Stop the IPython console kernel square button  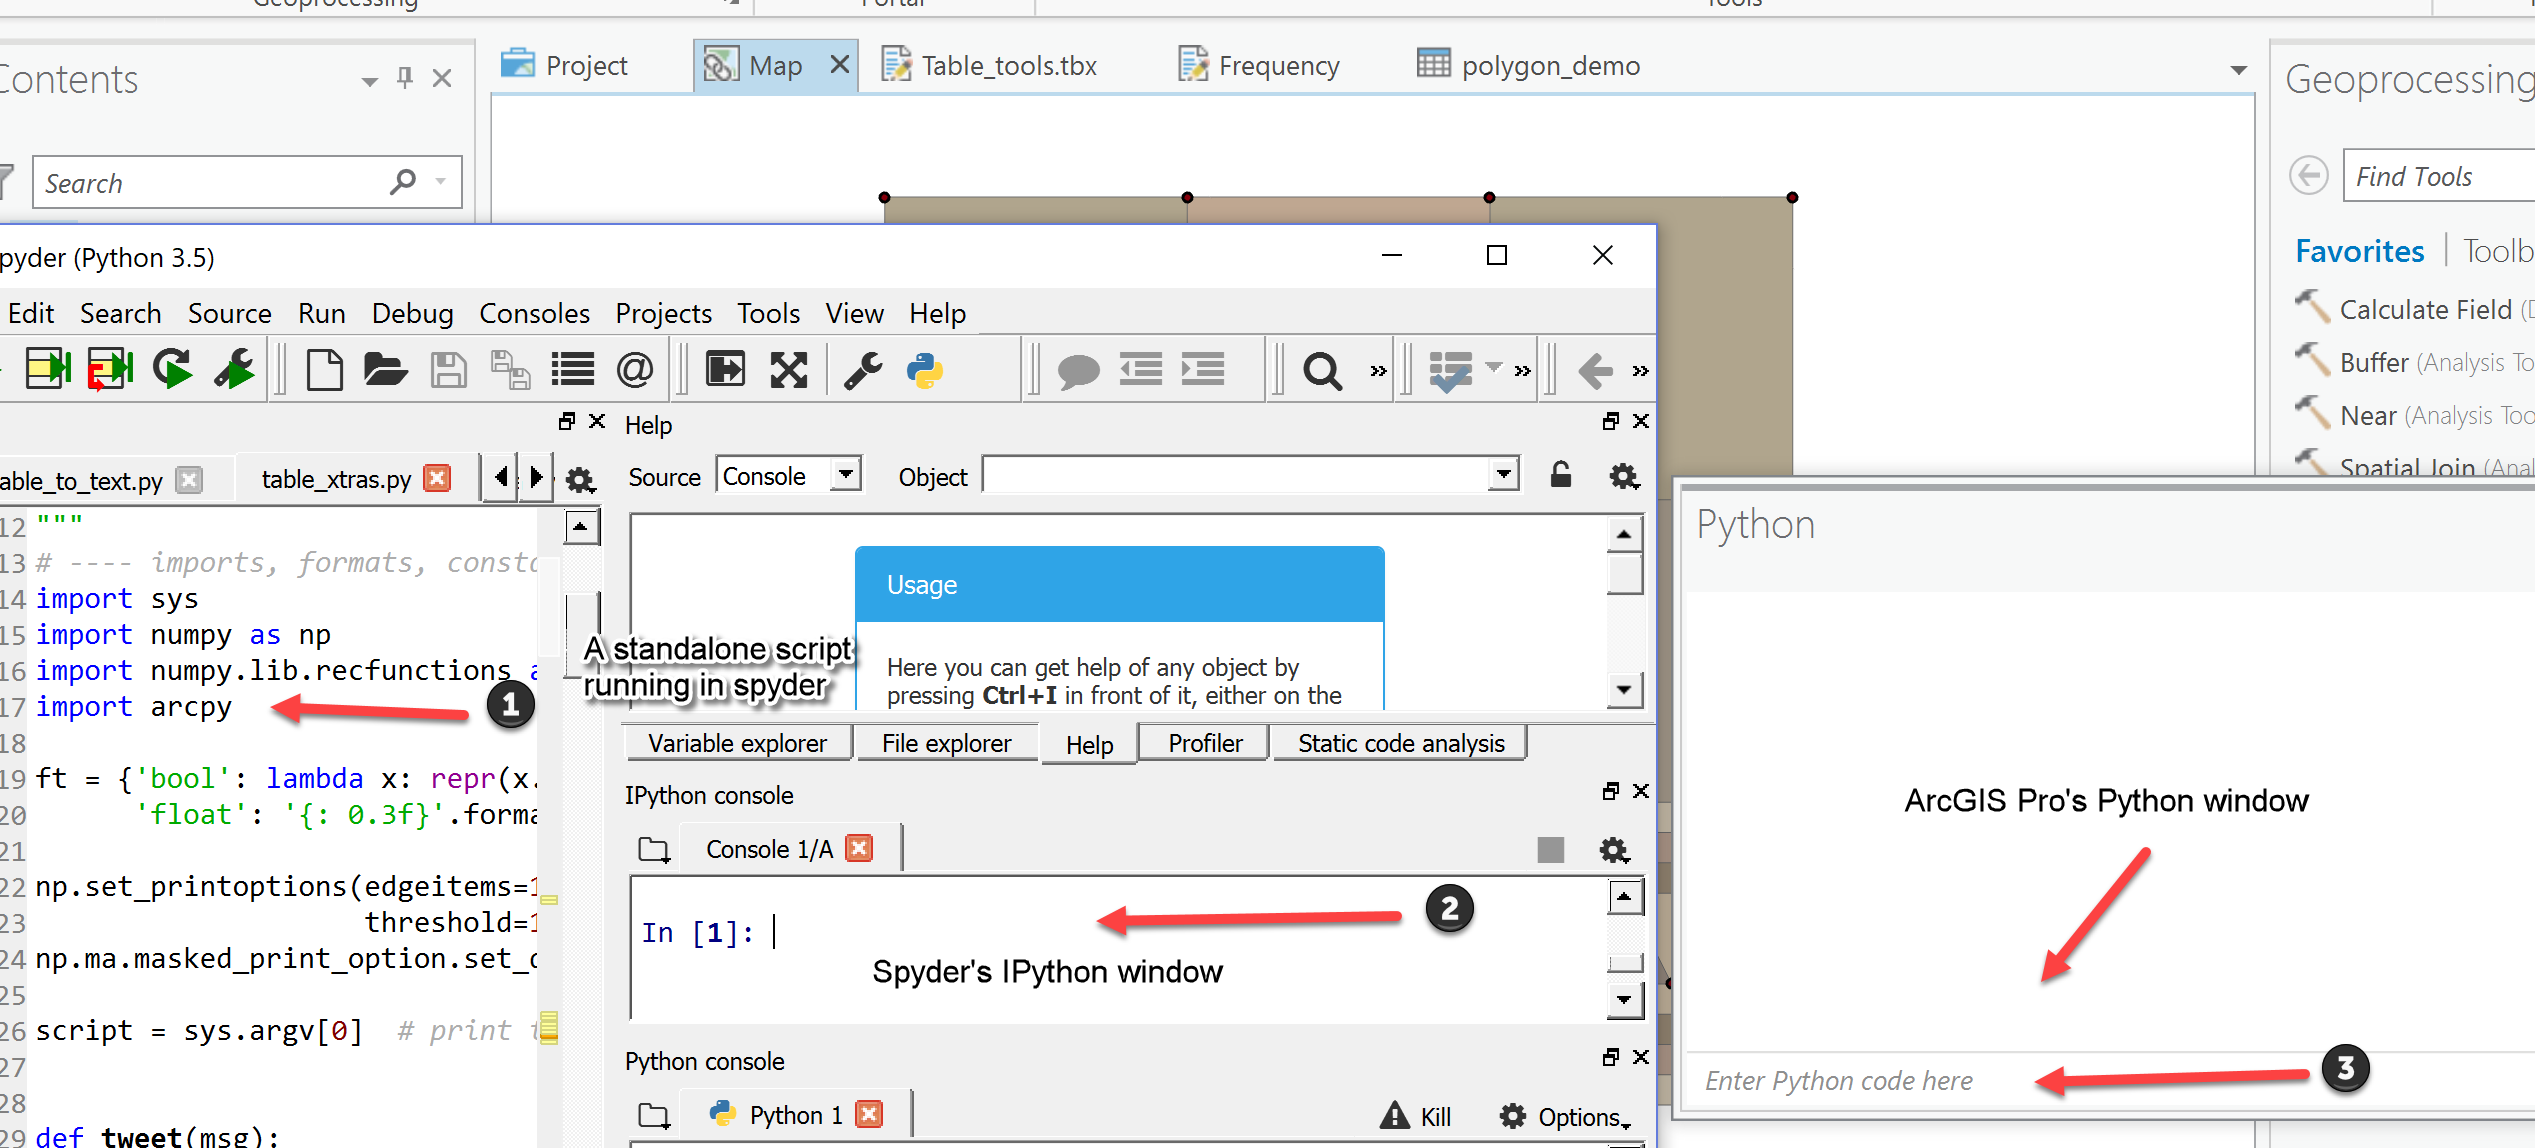click(x=1550, y=849)
